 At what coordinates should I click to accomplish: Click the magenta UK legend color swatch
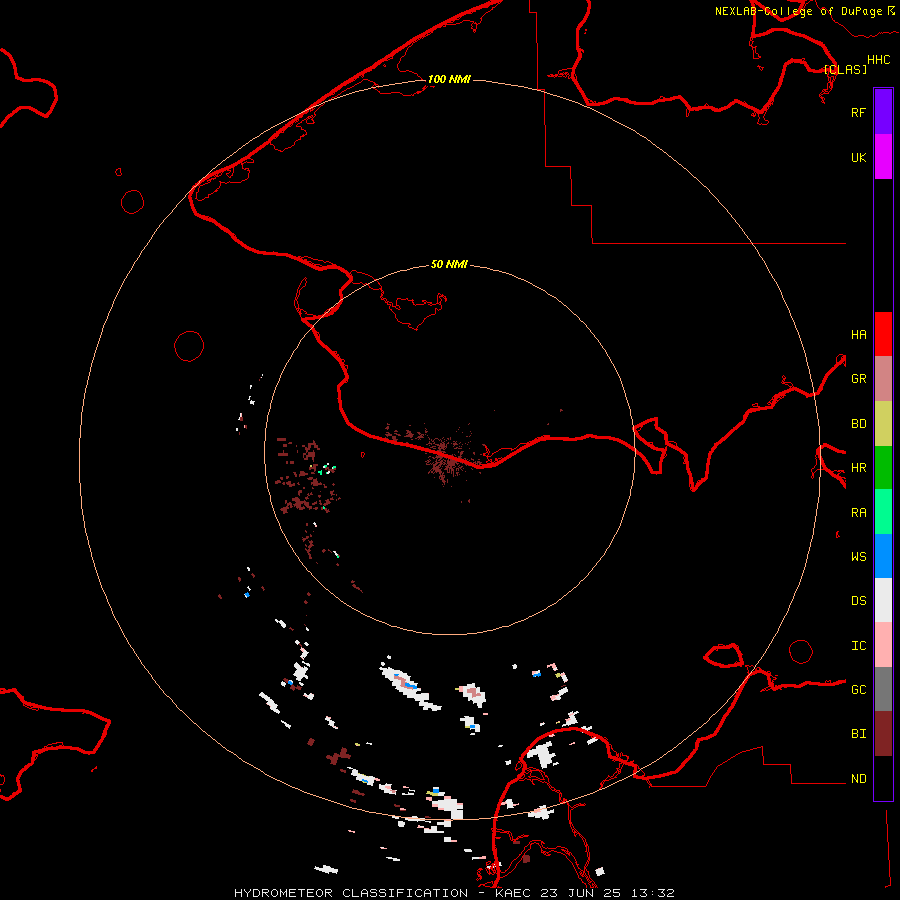[883, 157]
